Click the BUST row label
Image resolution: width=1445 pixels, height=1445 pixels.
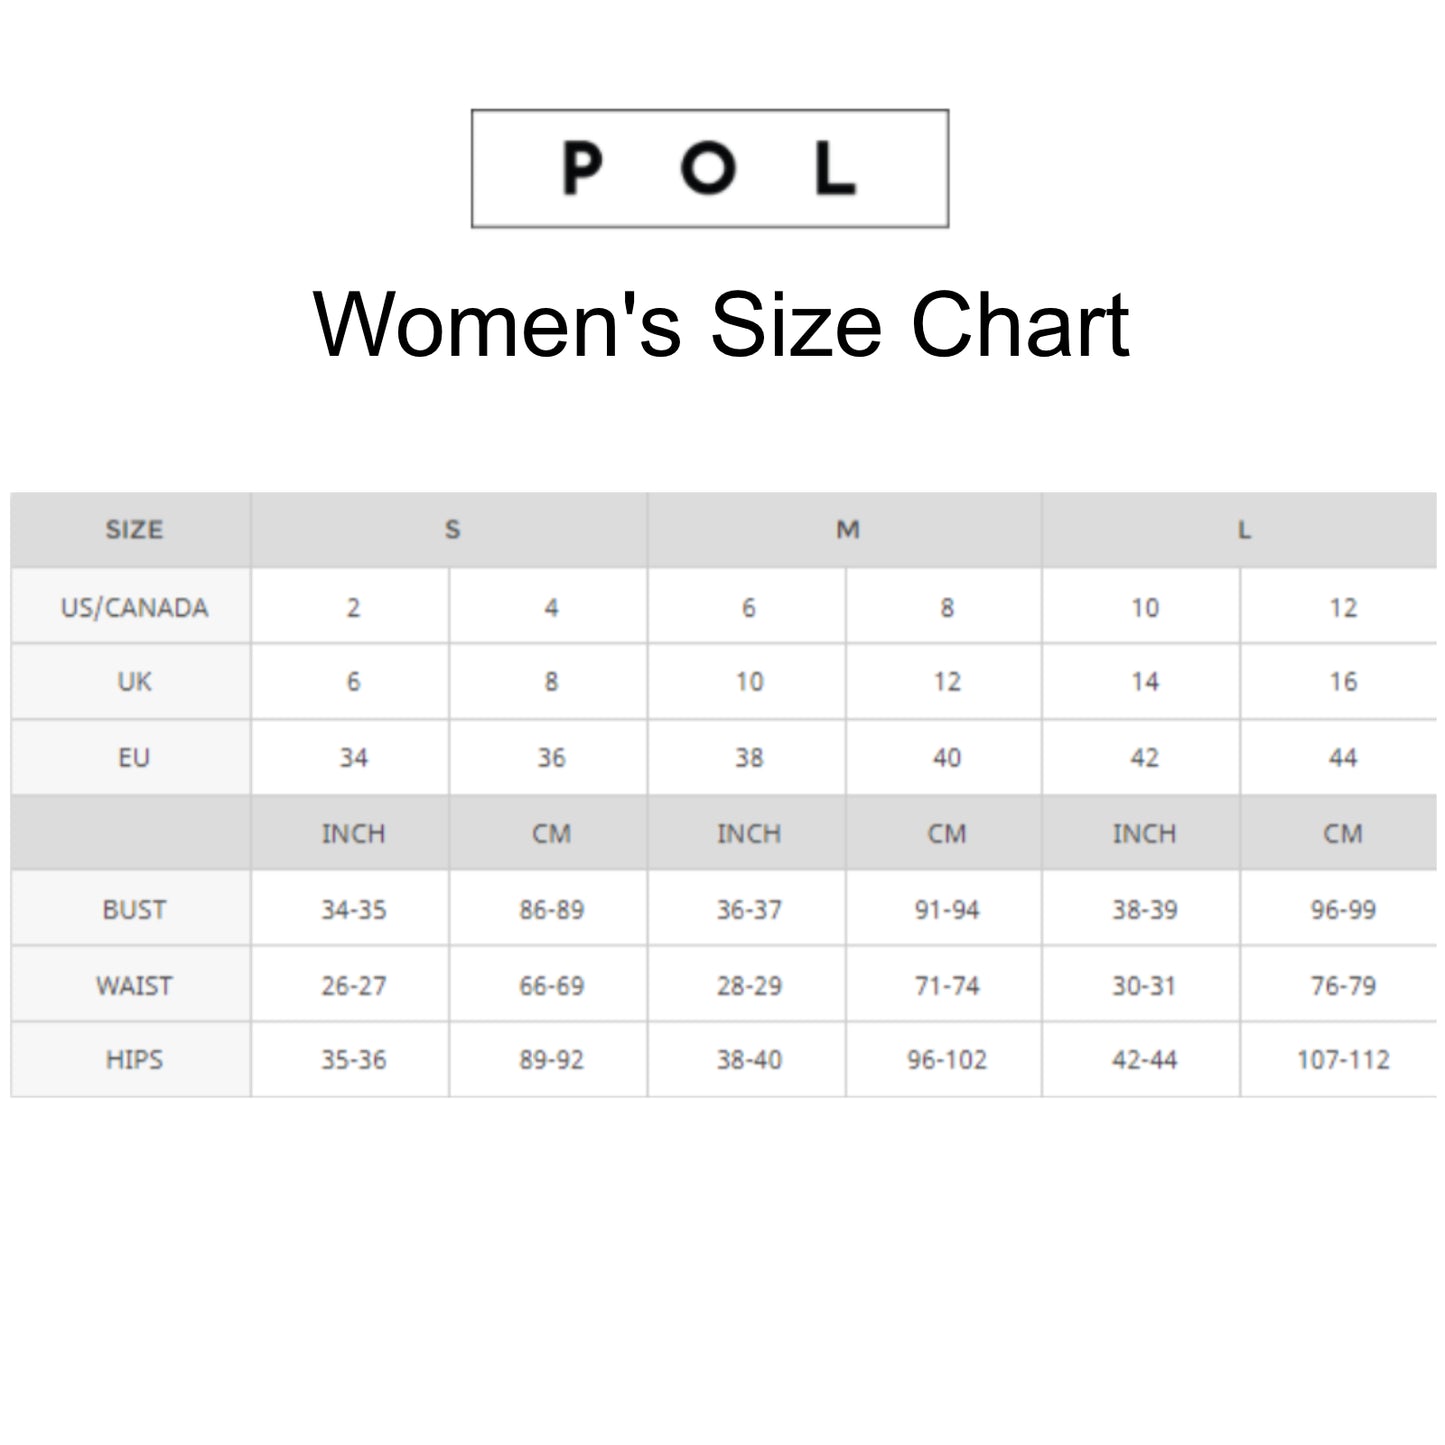pos(134,910)
